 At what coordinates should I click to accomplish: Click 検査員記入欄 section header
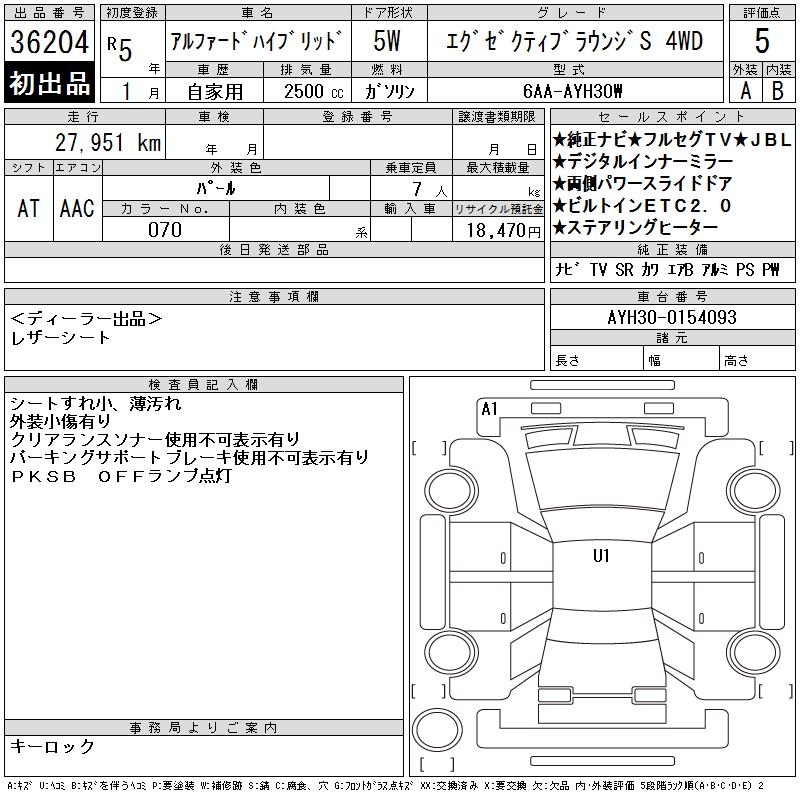pos(204,384)
